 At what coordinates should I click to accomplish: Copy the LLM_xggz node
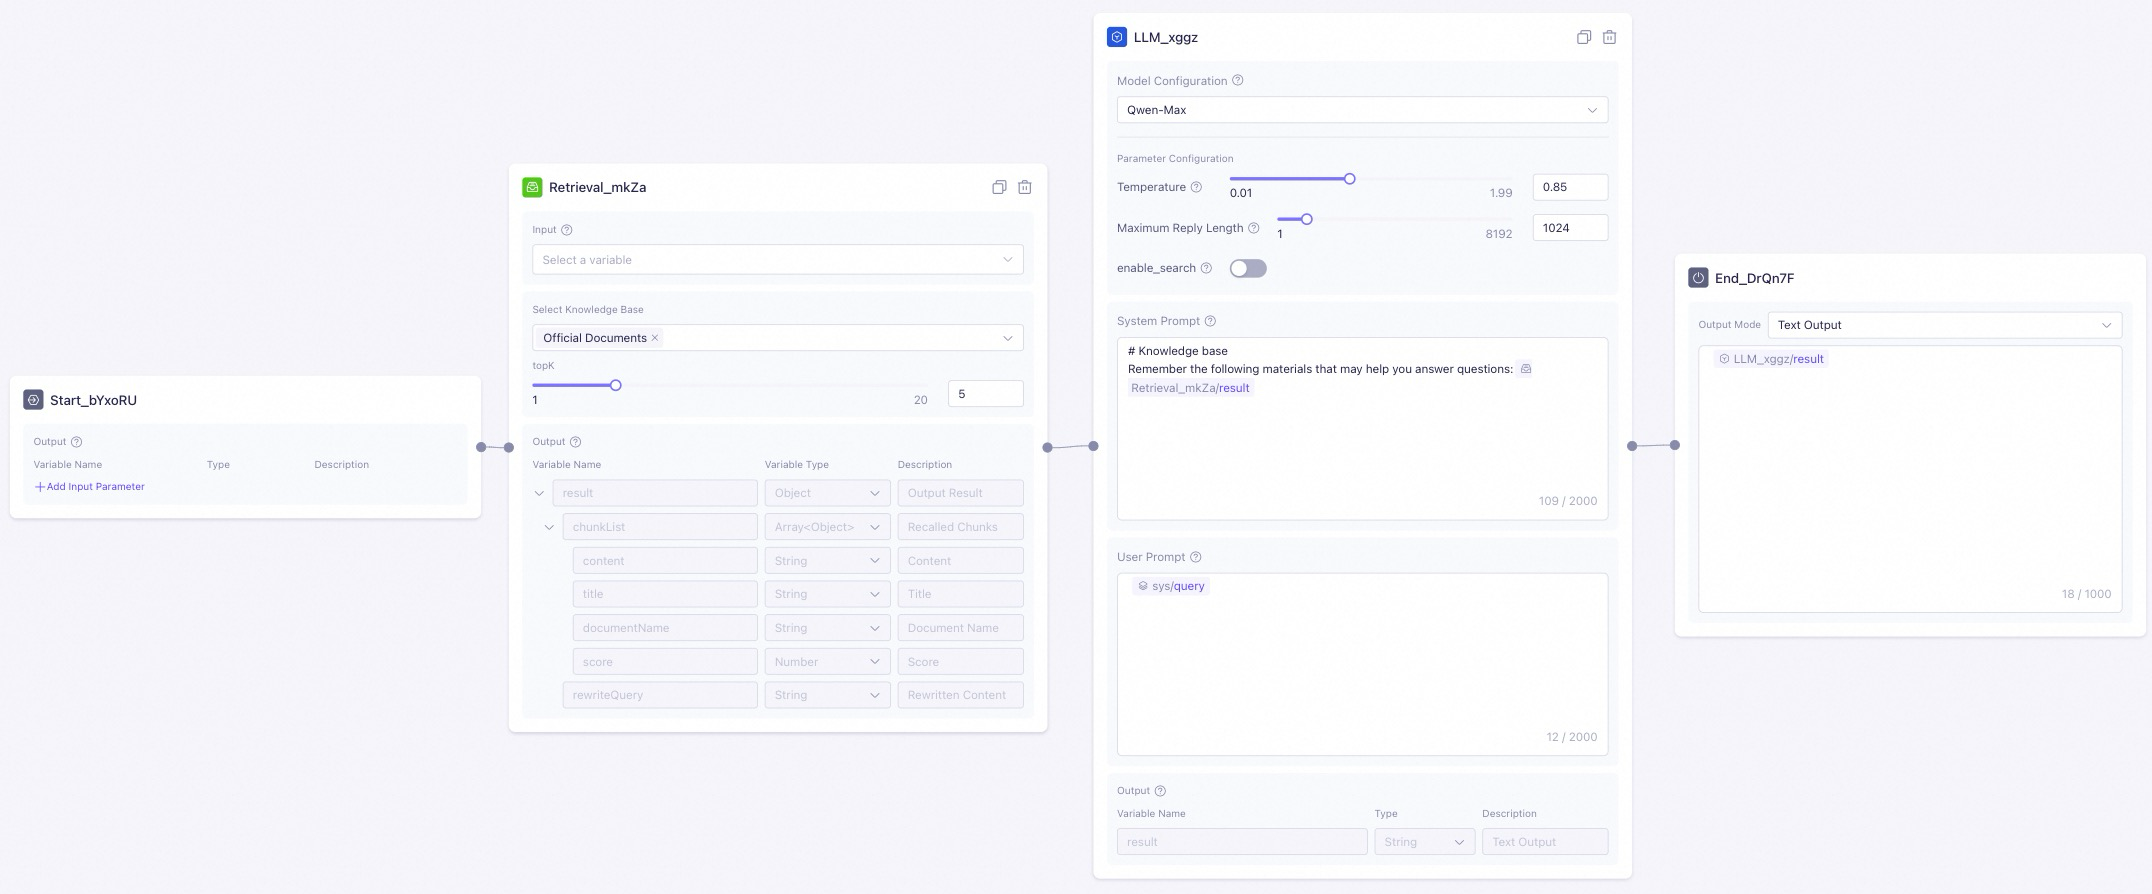[1584, 37]
